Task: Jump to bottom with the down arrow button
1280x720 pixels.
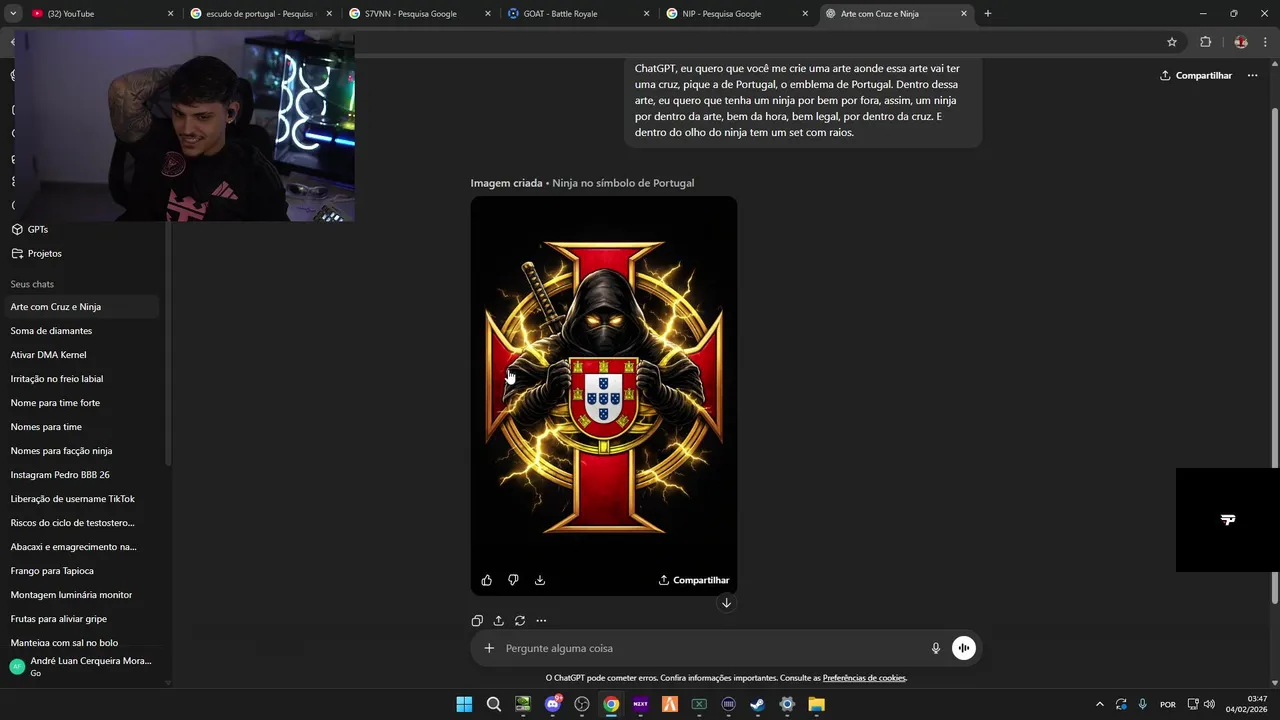Action: click(726, 602)
